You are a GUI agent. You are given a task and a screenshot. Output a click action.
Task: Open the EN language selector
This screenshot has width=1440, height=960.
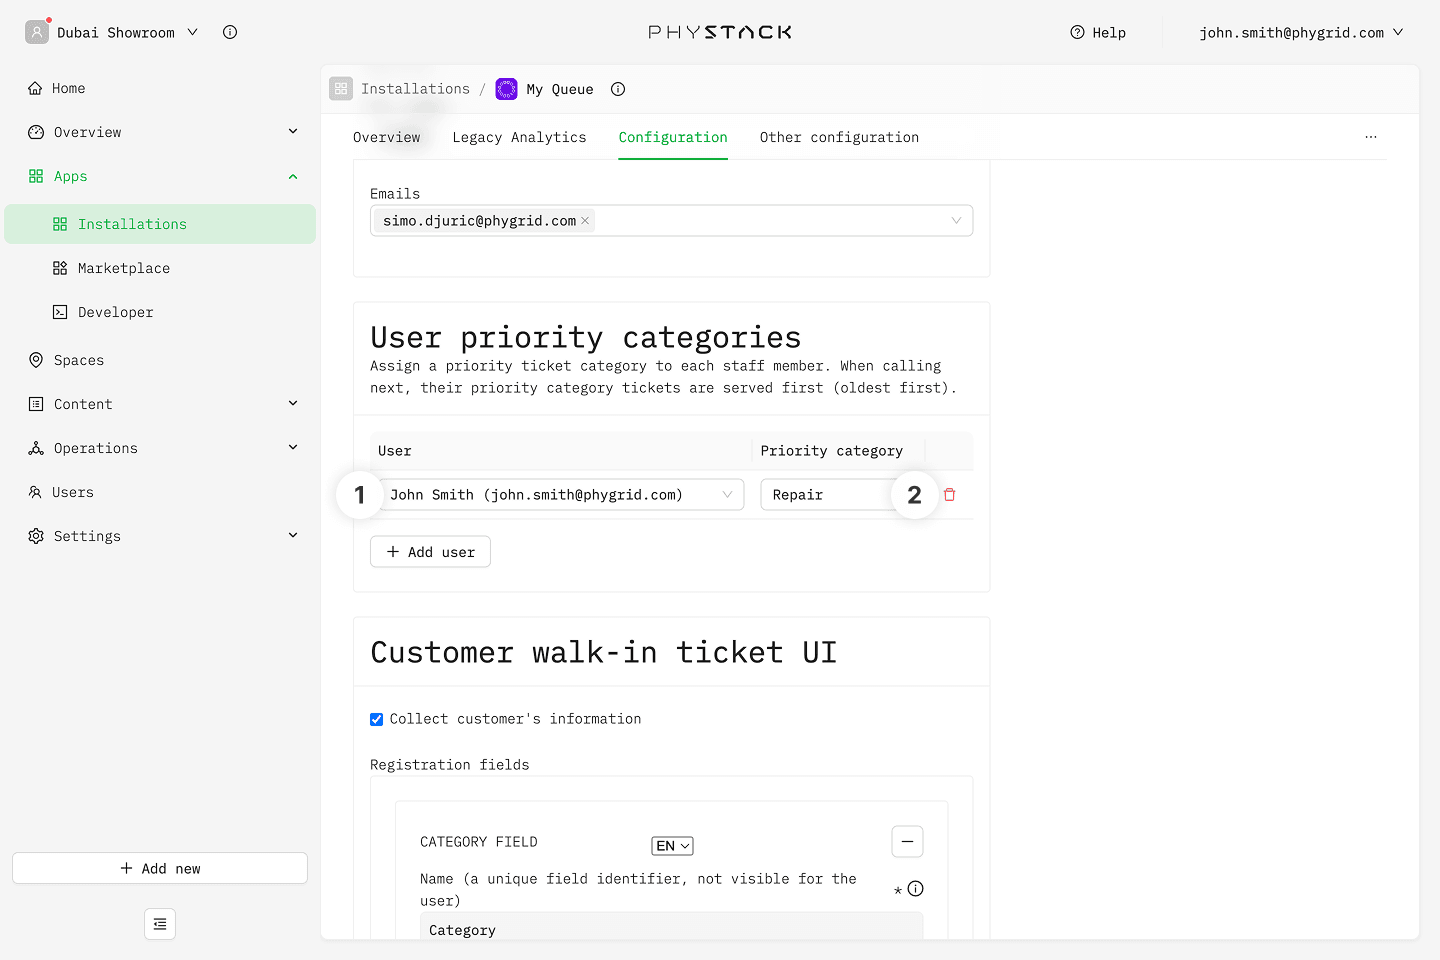pyautogui.click(x=672, y=846)
